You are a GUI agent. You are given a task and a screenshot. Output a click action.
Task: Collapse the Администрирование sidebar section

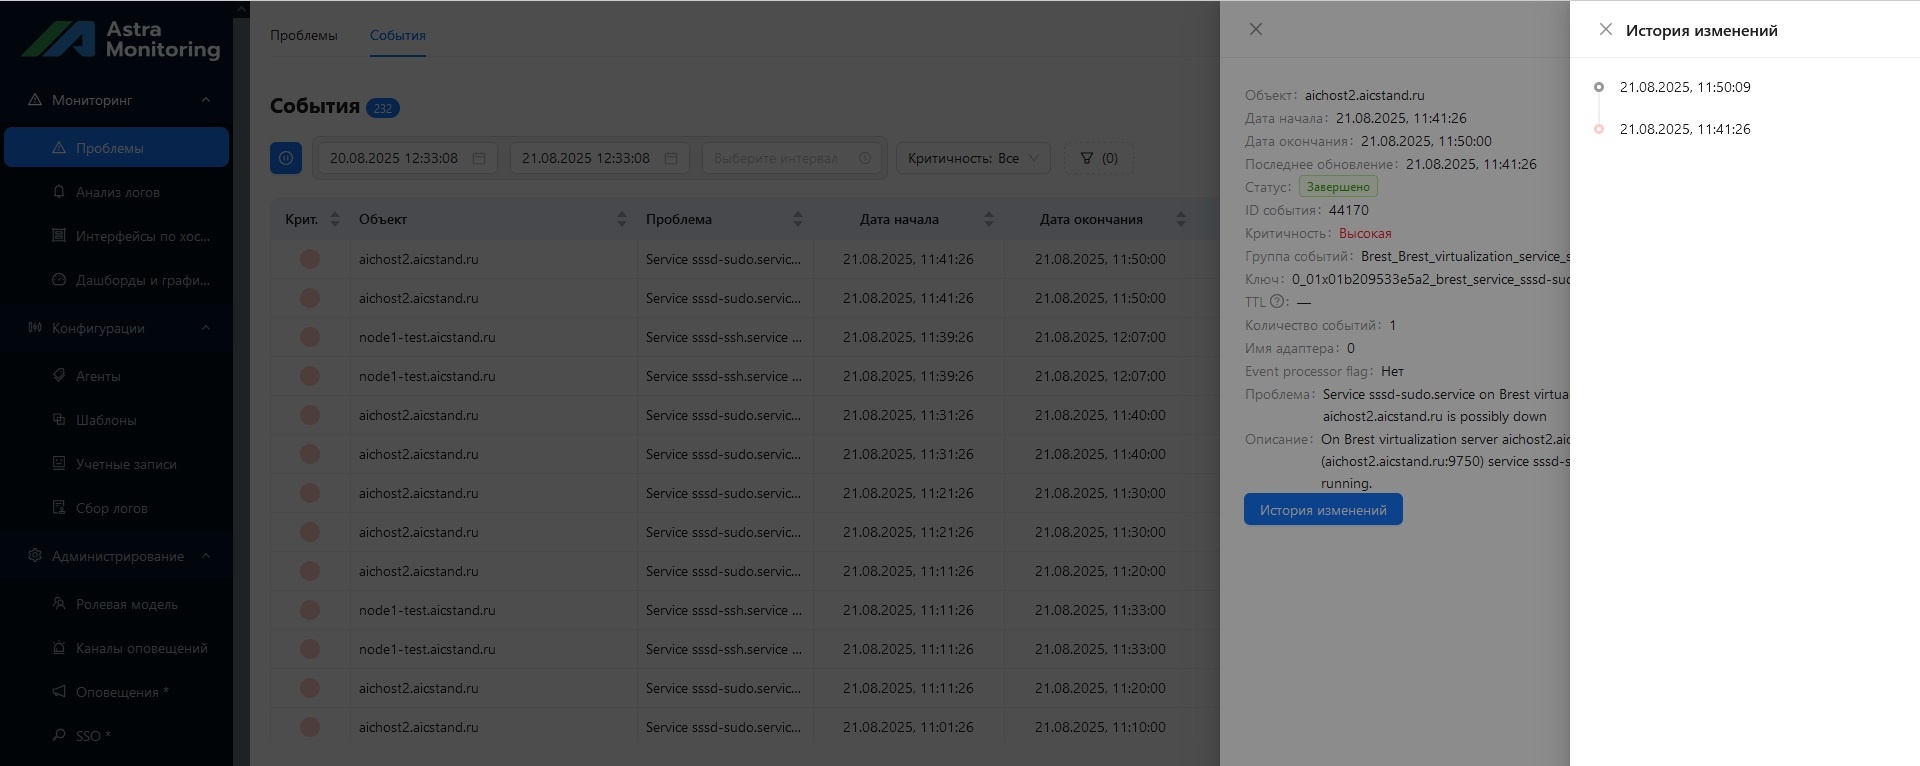(x=206, y=556)
